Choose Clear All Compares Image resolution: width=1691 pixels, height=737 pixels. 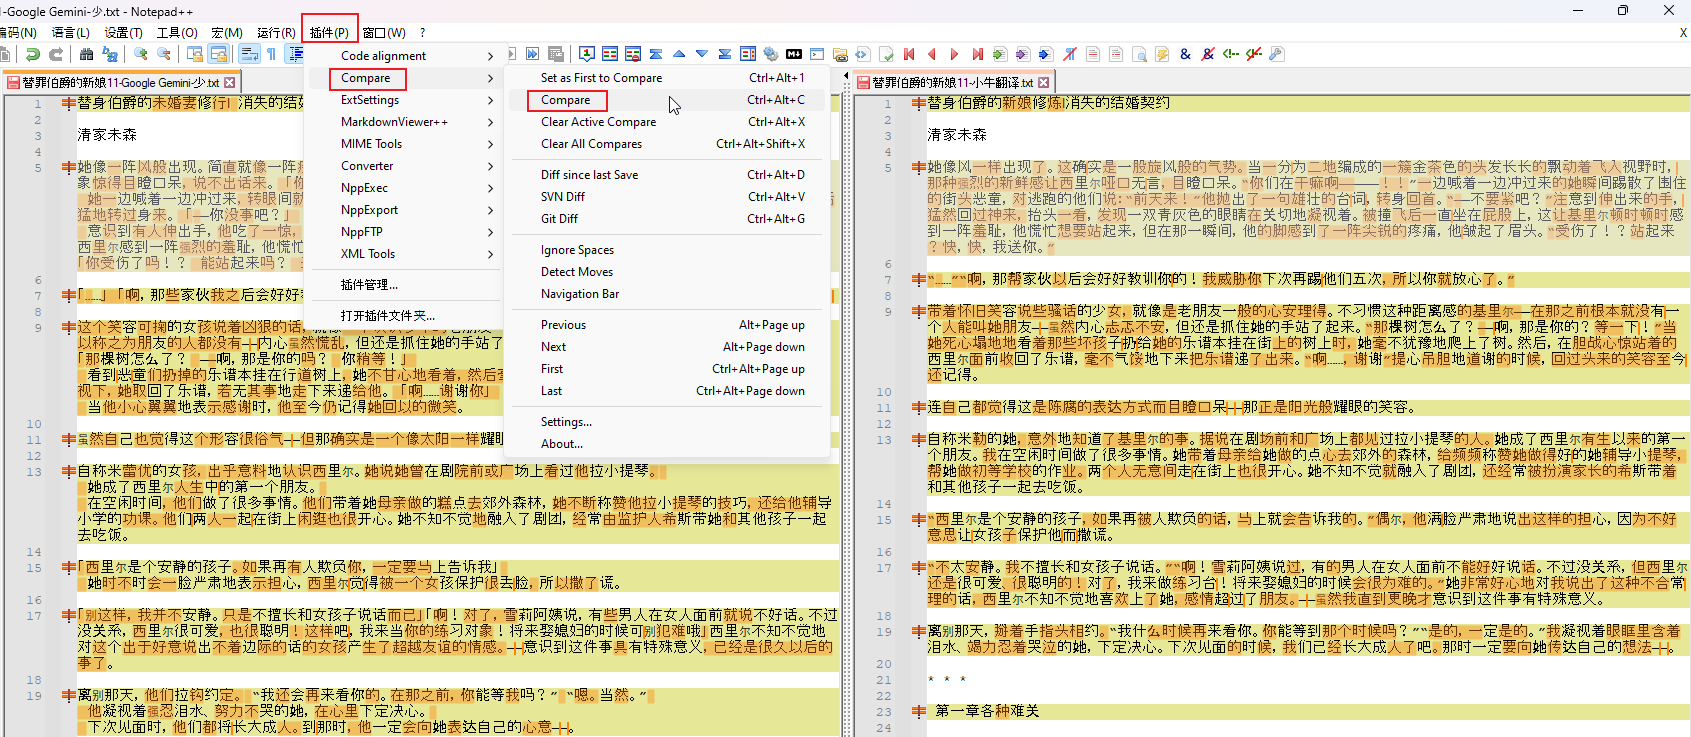point(591,144)
